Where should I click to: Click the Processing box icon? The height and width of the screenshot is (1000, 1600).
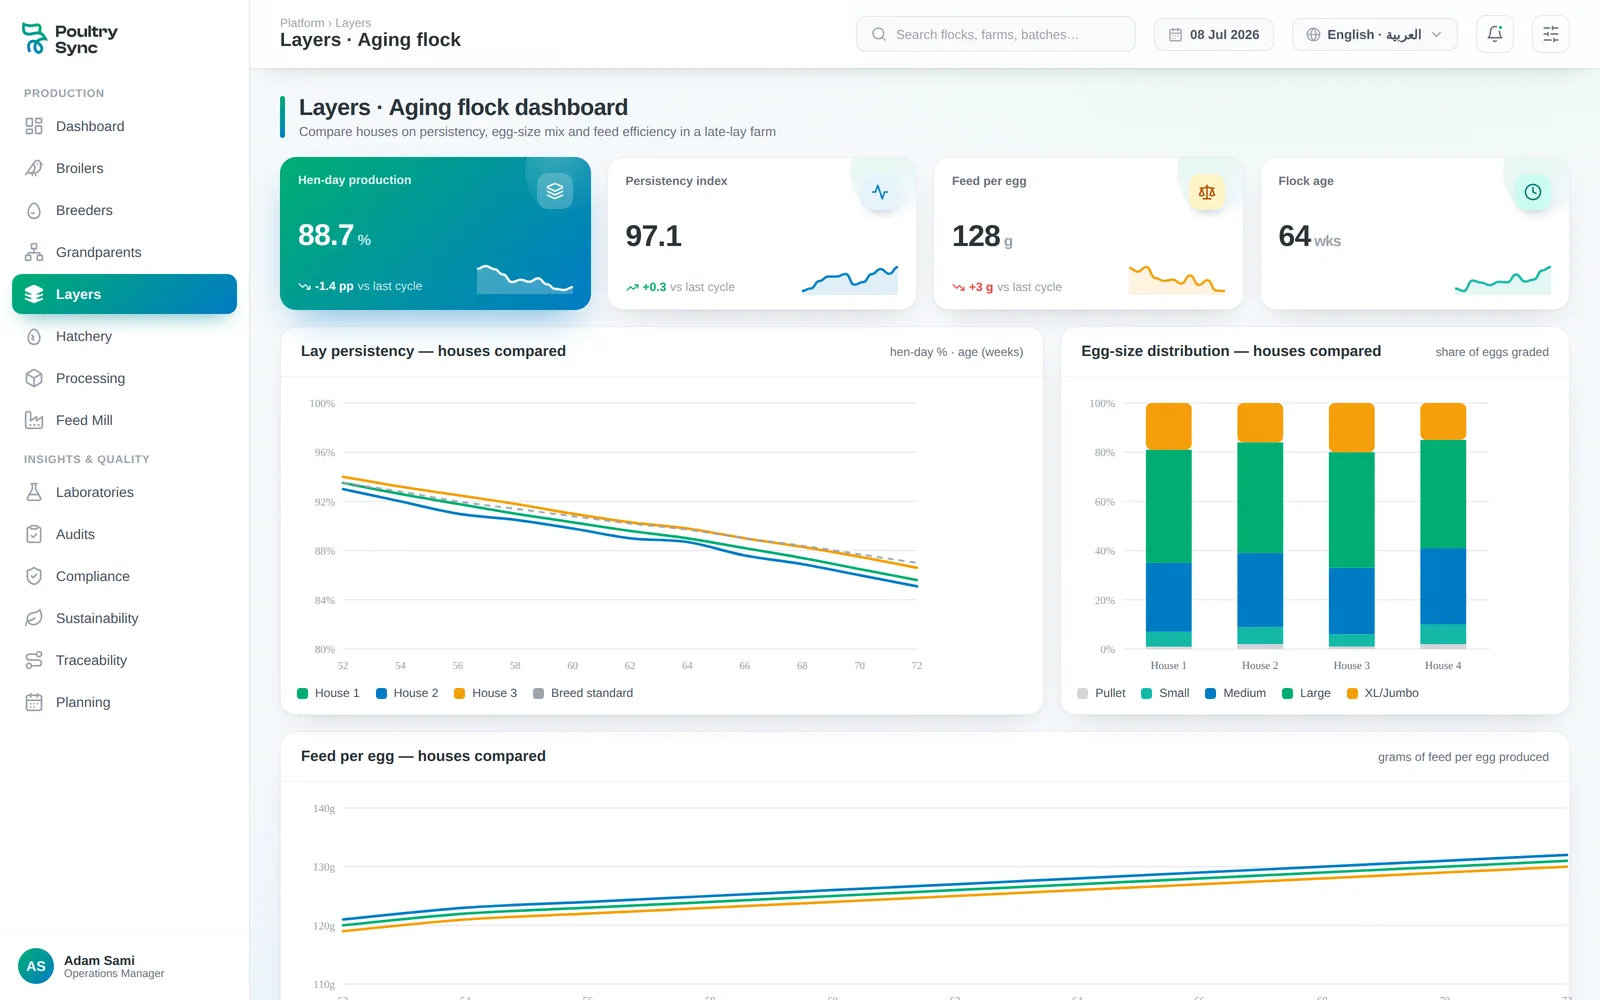click(x=34, y=378)
